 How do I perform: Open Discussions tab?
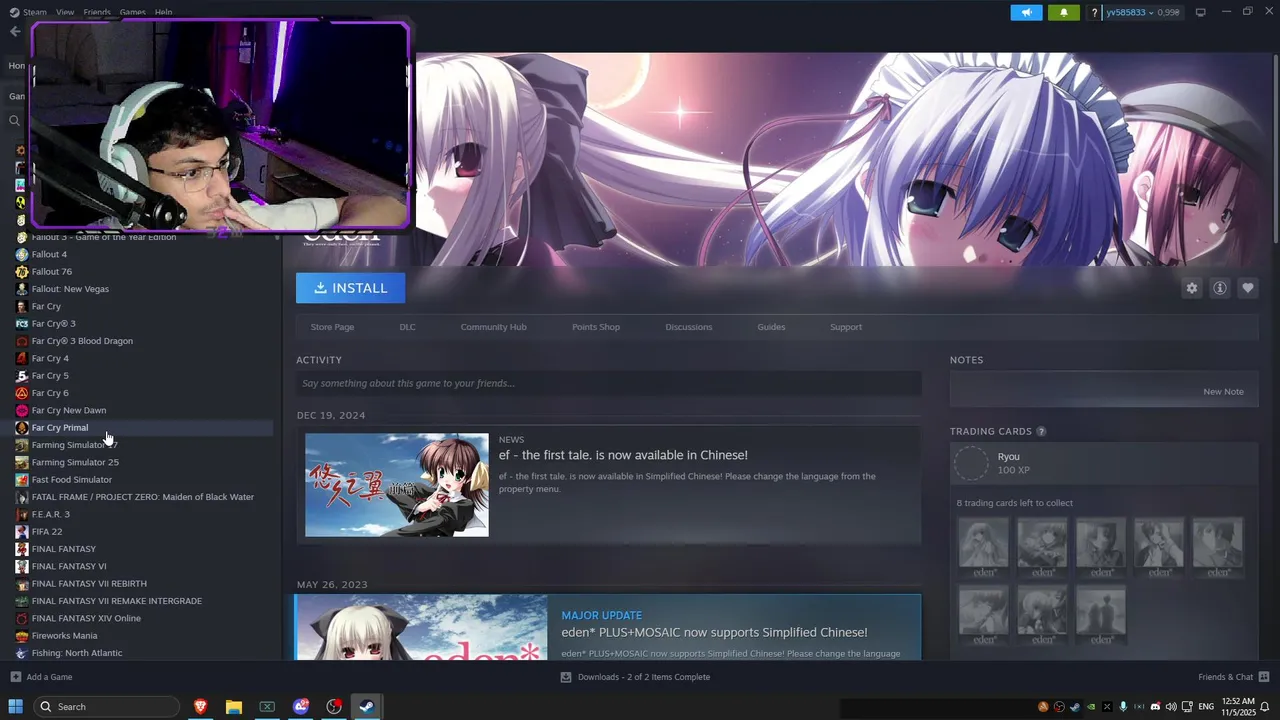tap(689, 327)
